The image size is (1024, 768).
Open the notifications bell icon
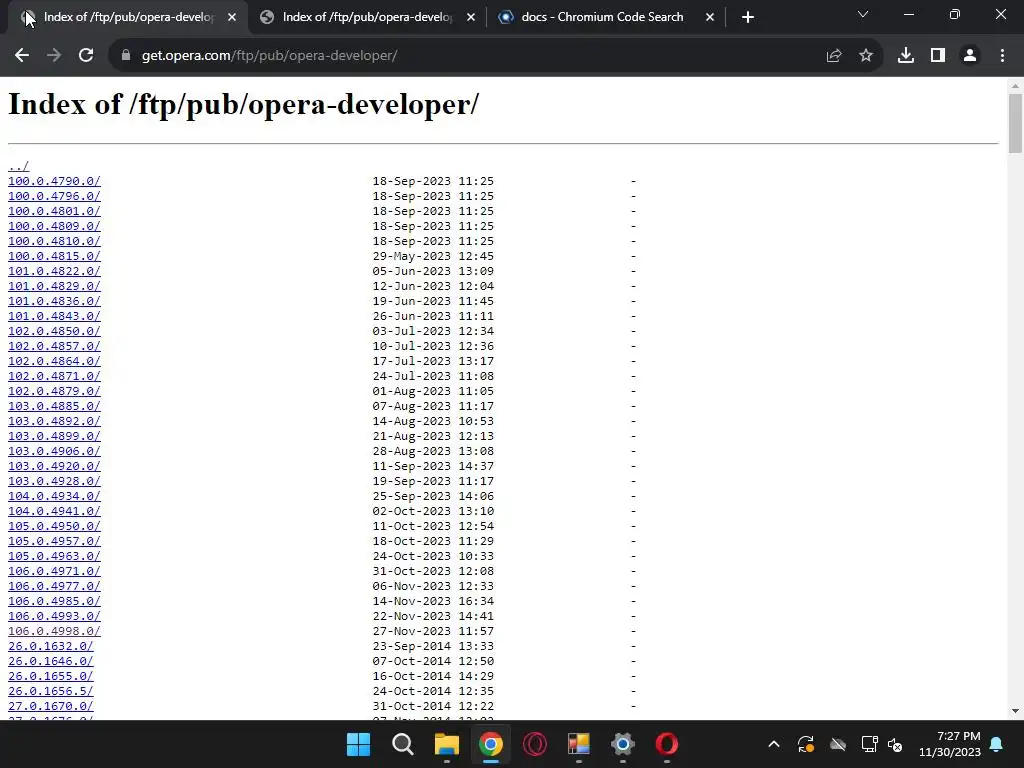pyautogui.click(x=997, y=744)
